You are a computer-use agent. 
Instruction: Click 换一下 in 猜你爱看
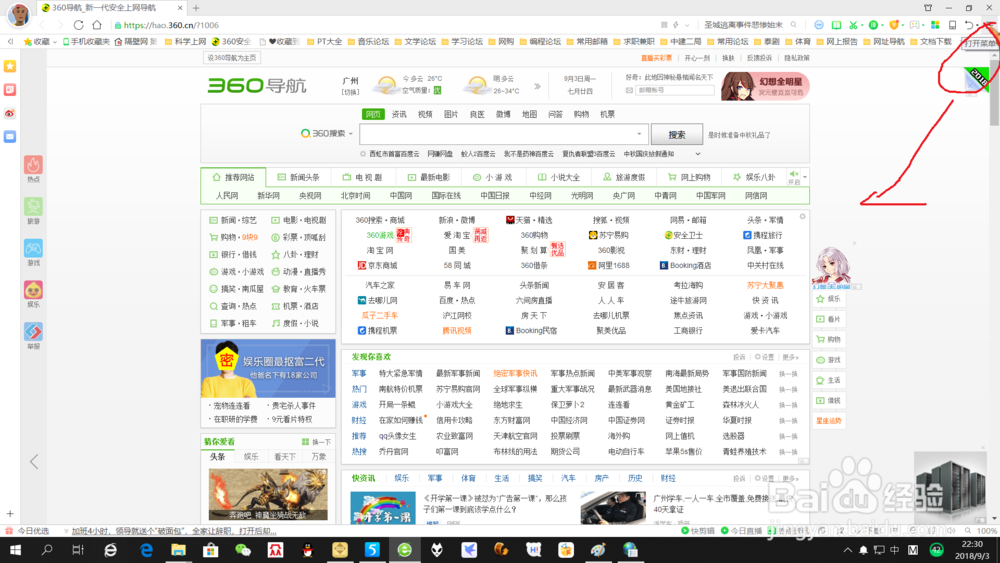coord(316,442)
